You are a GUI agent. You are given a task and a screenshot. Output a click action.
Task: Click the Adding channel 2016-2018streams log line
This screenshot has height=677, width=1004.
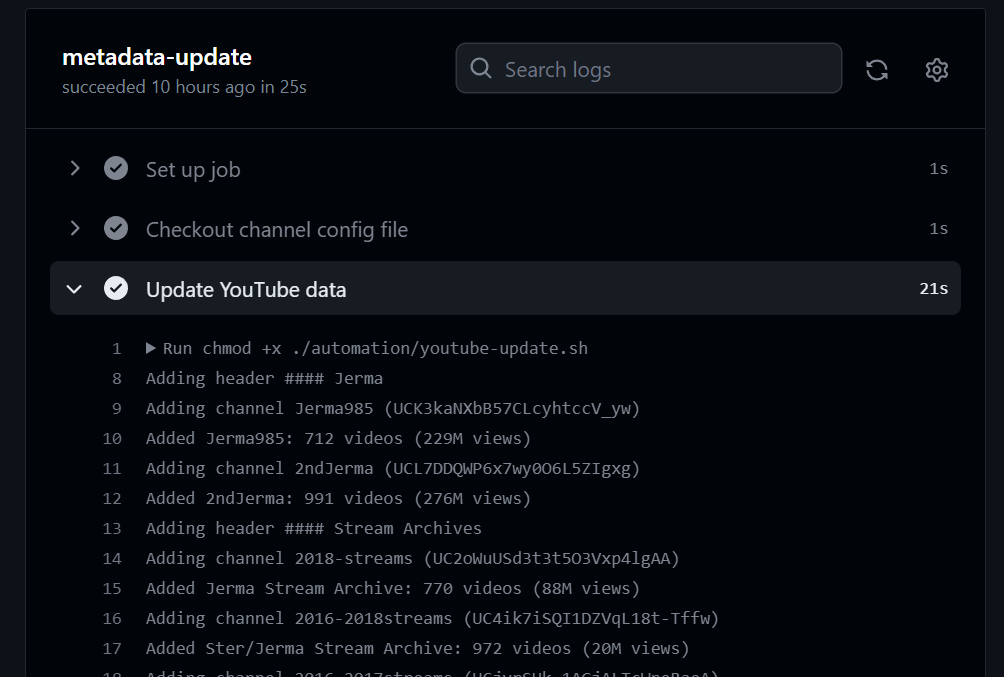pos(433,619)
